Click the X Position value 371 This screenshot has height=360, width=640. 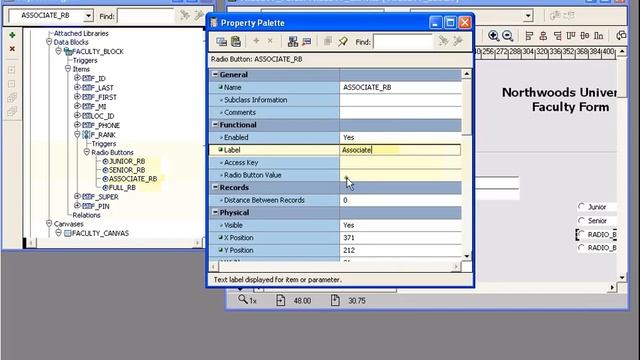[400, 238]
